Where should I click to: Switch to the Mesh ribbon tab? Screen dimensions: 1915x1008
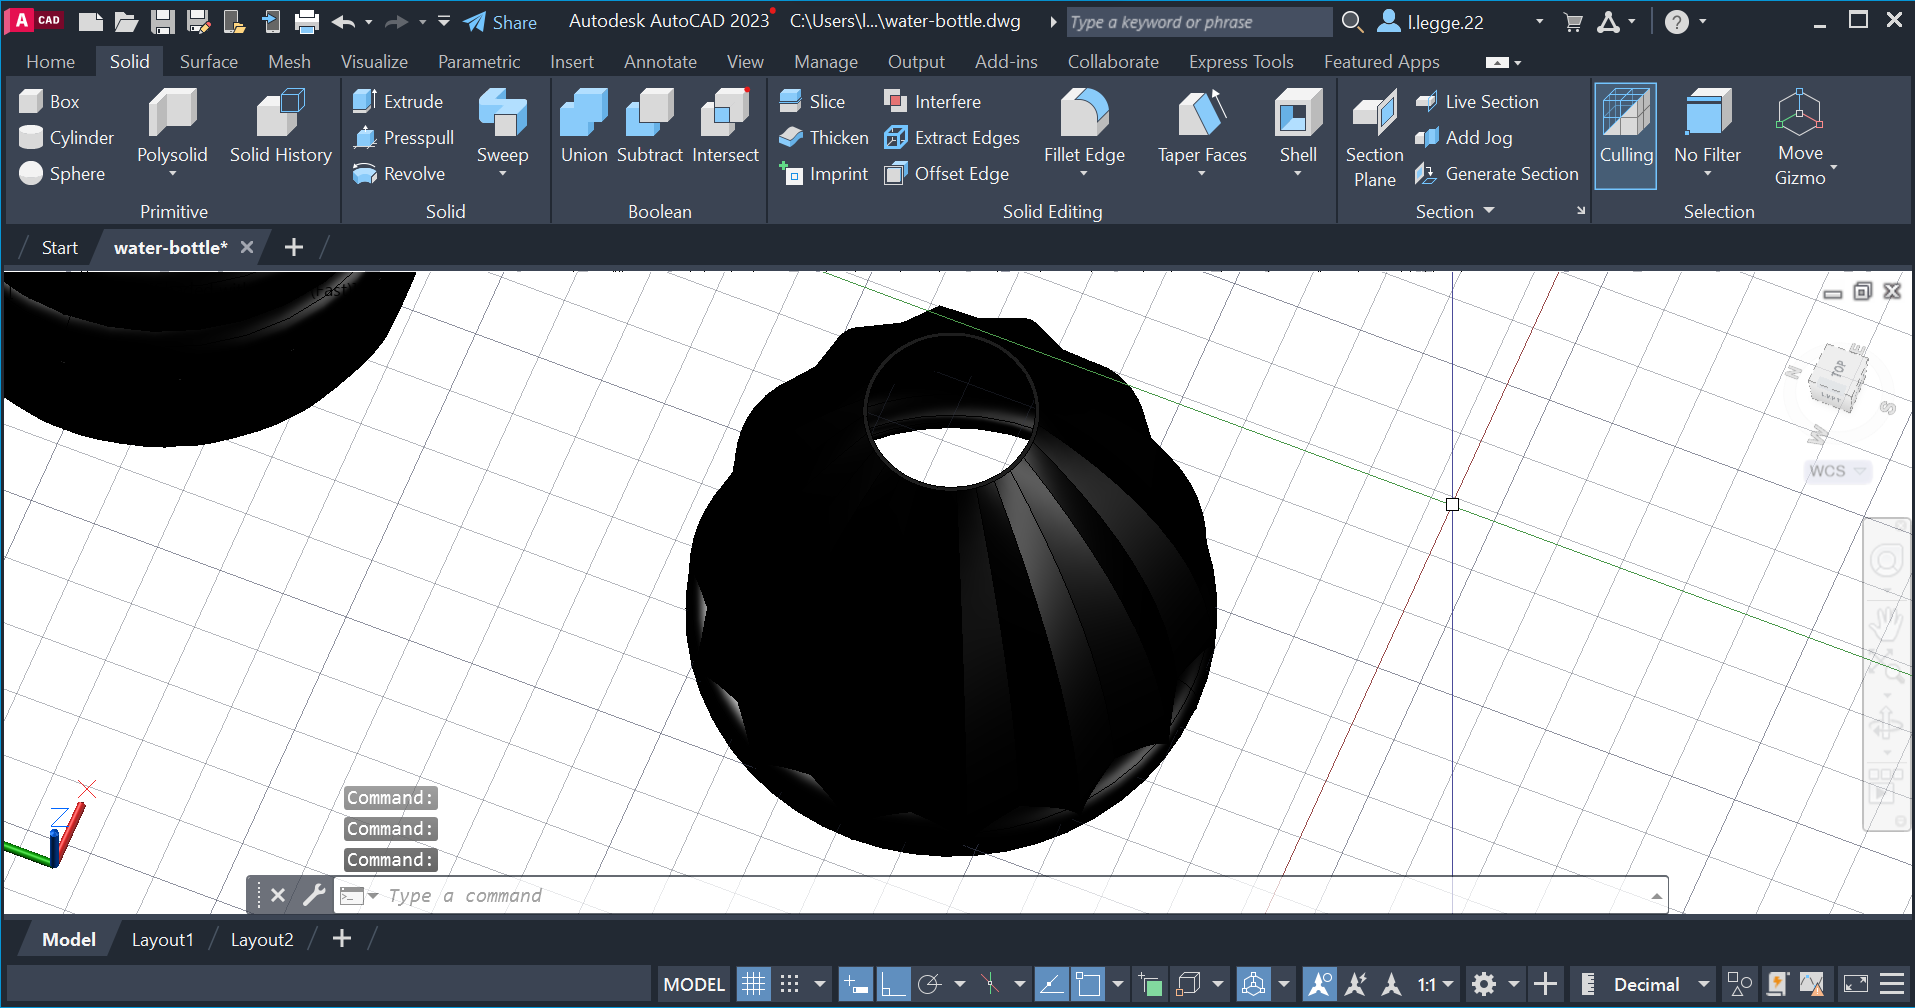click(289, 61)
